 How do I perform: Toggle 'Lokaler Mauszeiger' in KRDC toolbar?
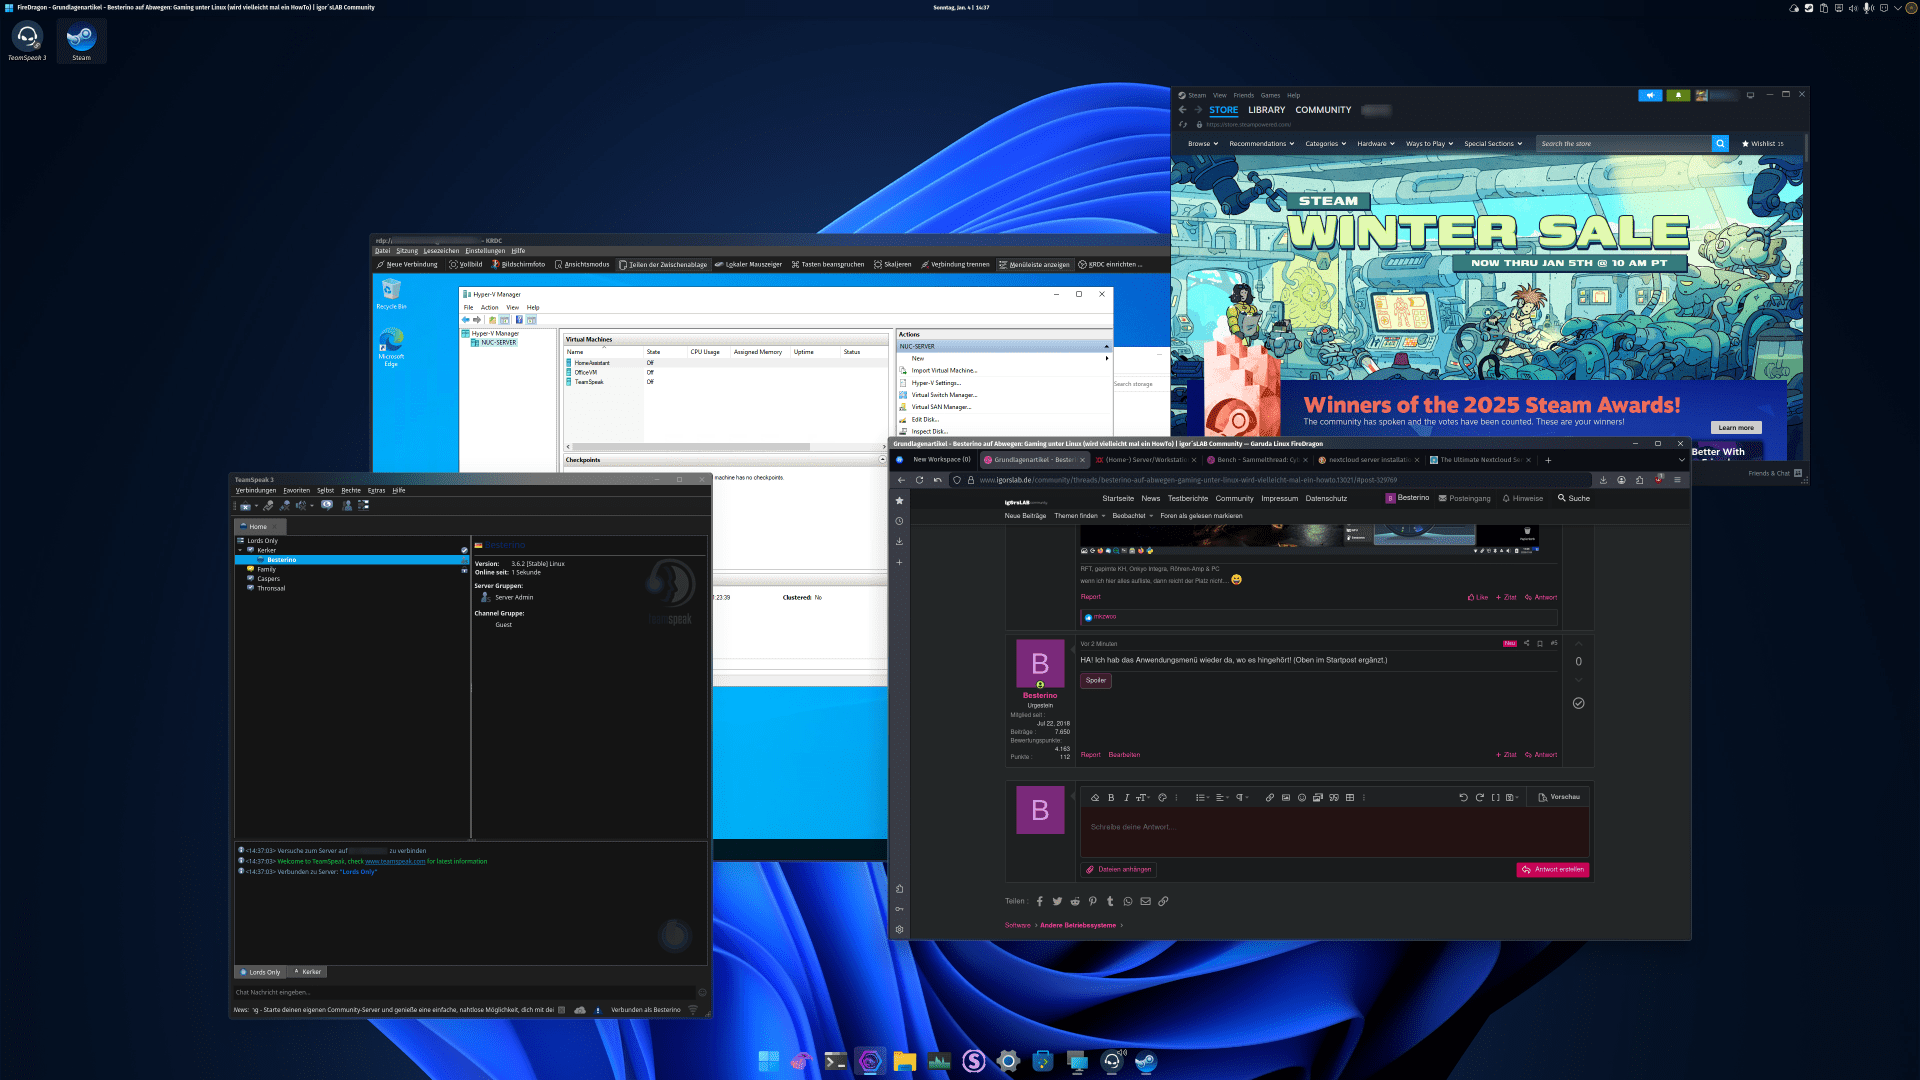coord(748,265)
